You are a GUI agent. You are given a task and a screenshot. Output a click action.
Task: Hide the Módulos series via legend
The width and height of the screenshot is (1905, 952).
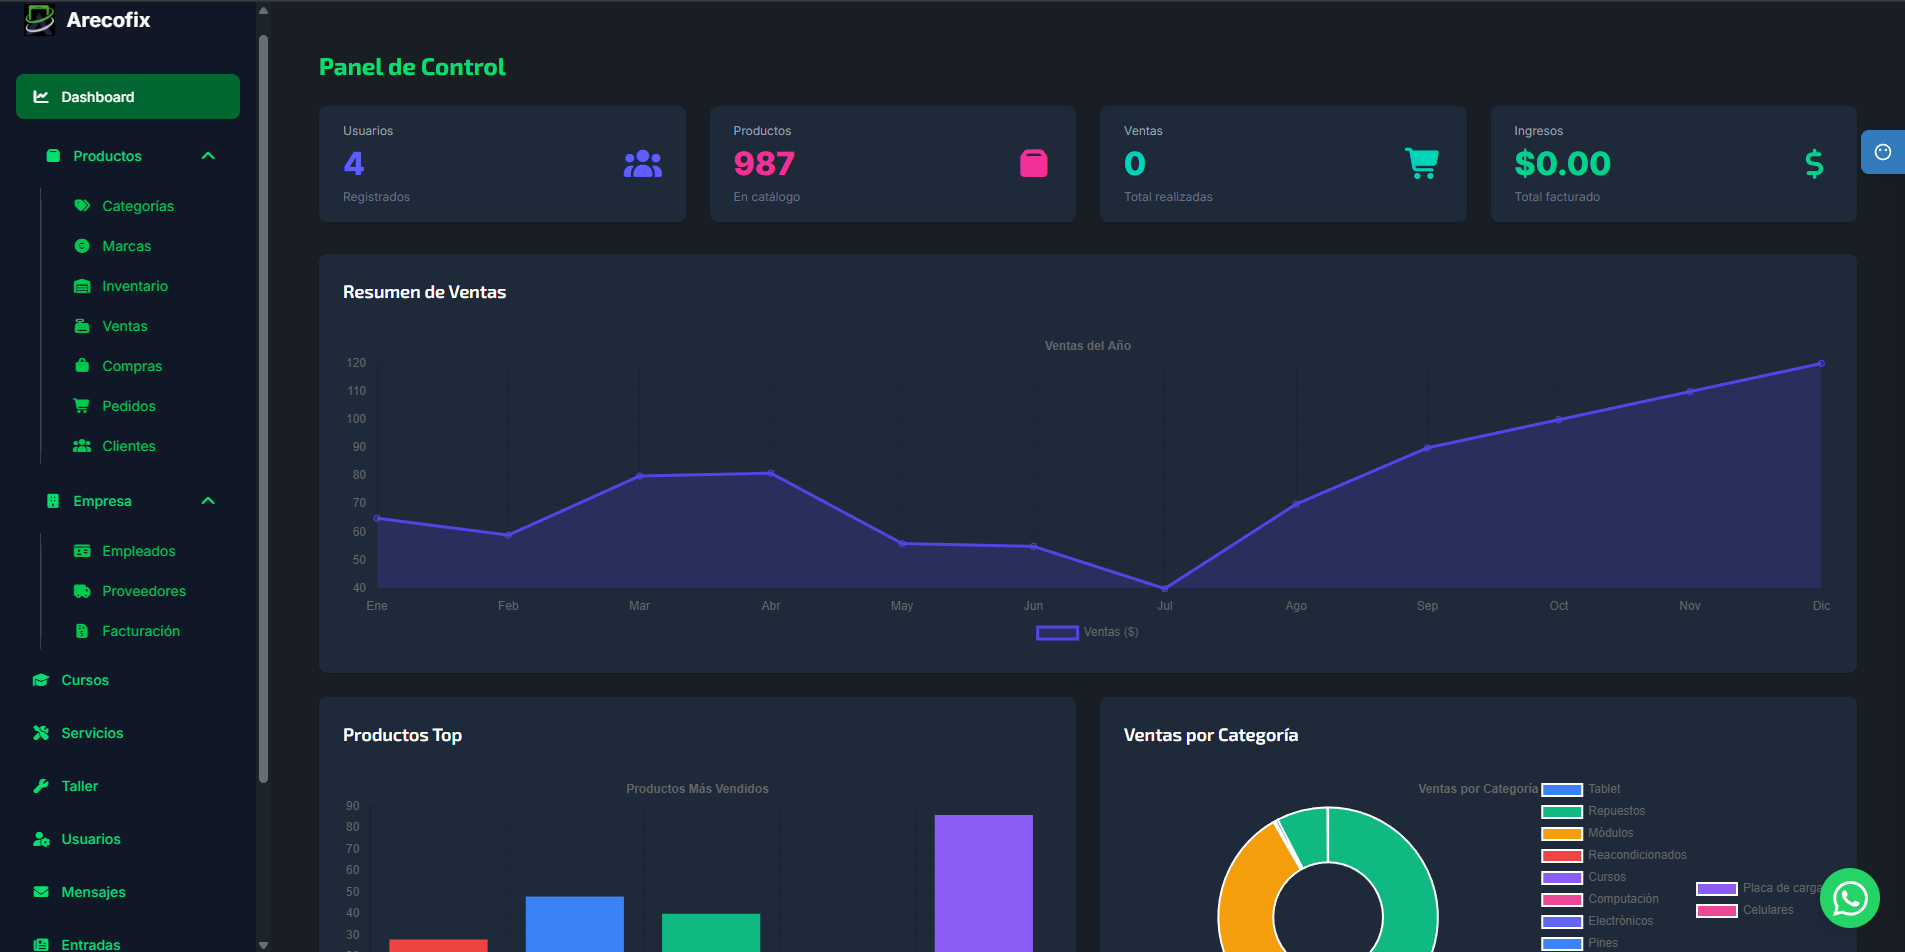[x=1609, y=833]
